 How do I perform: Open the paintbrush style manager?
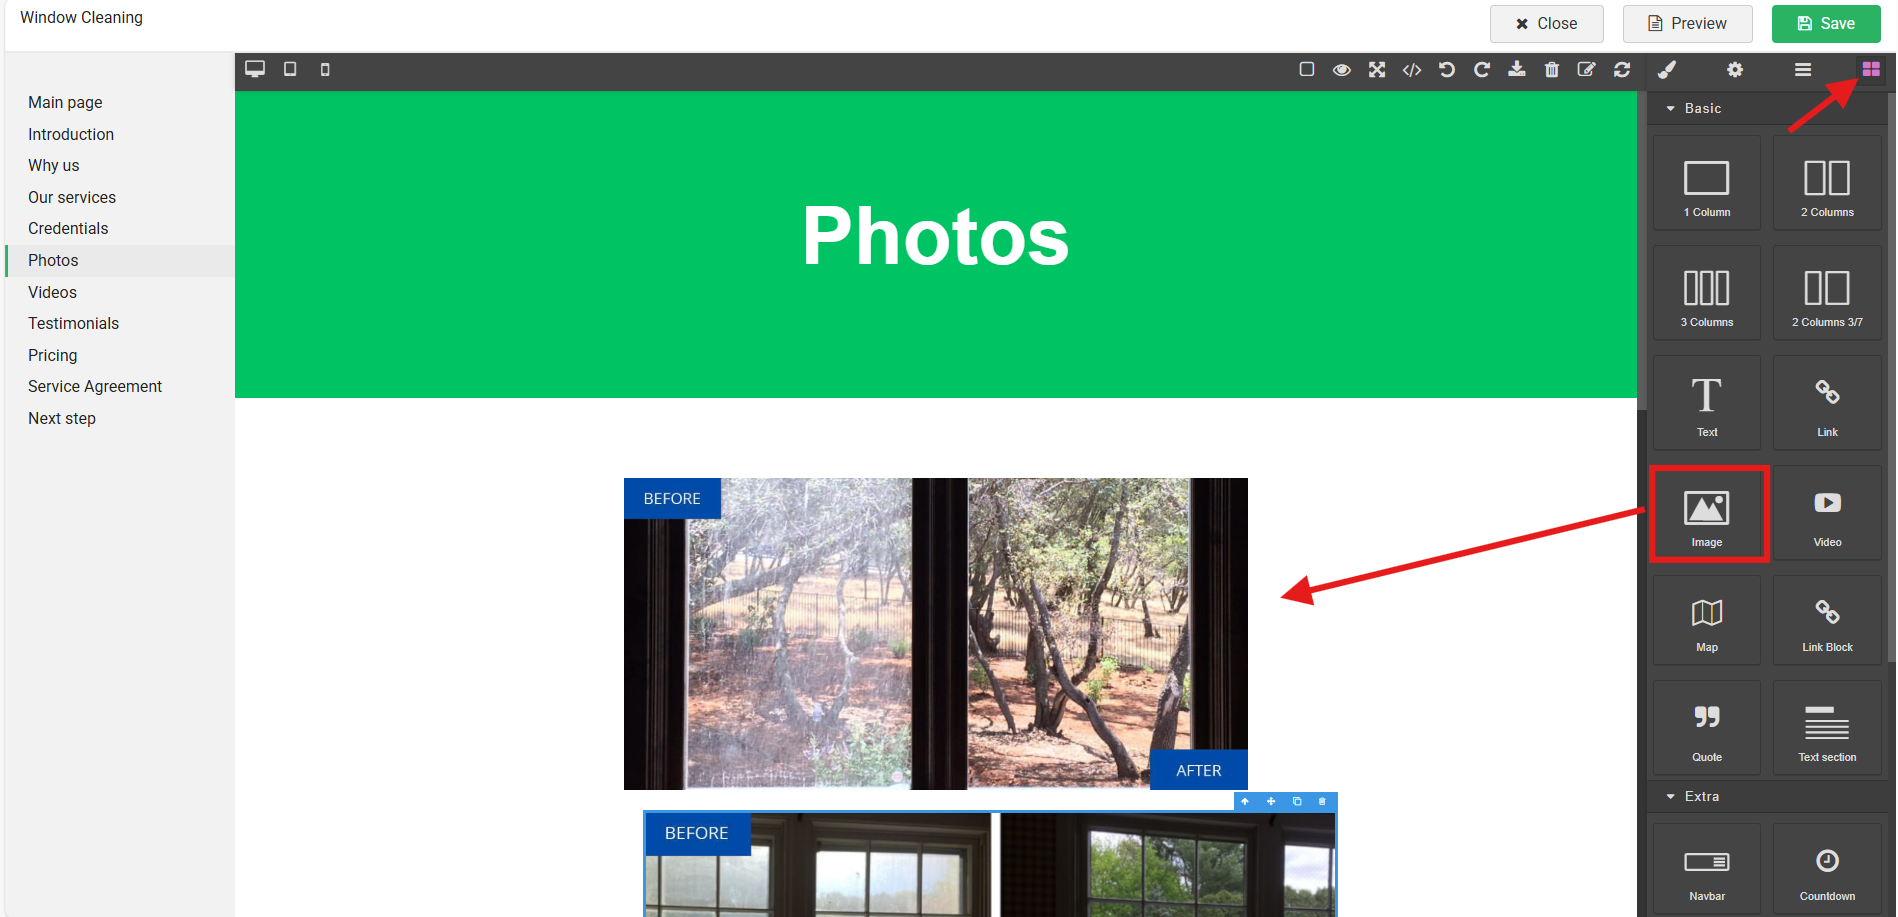pos(1667,69)
